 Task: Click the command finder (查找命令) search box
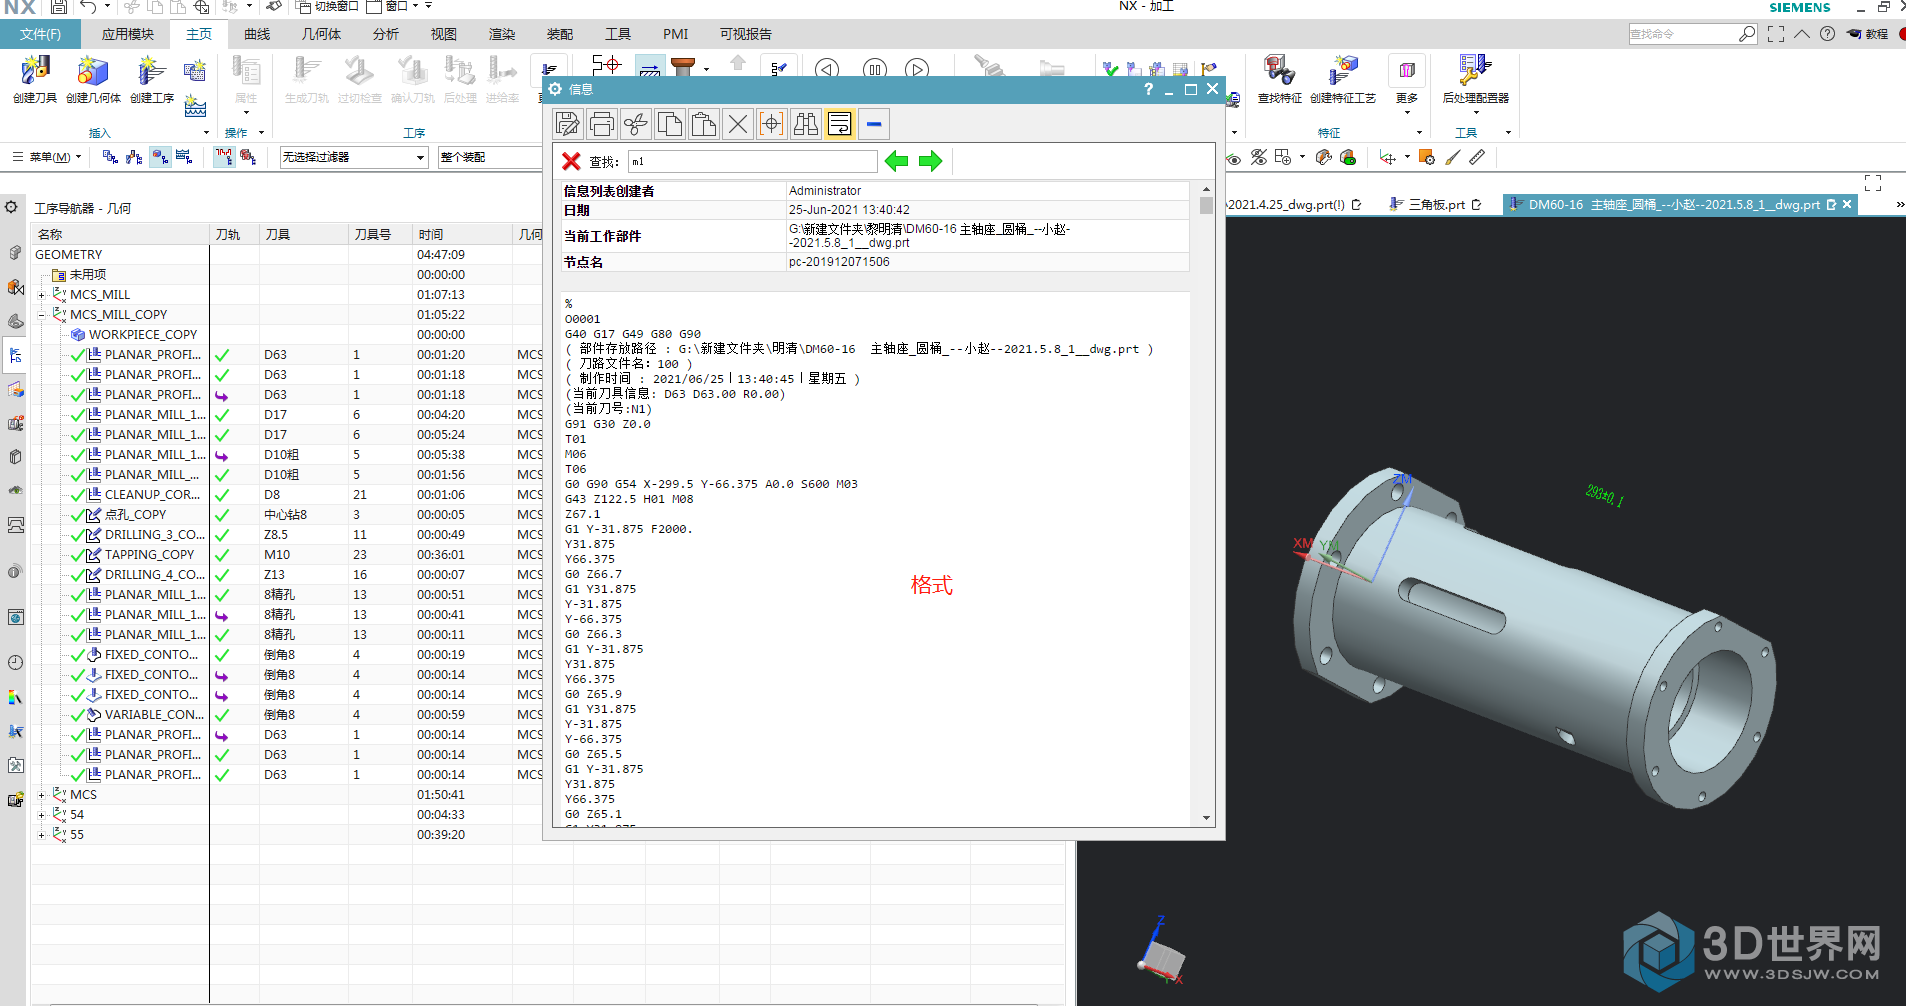1692,34
